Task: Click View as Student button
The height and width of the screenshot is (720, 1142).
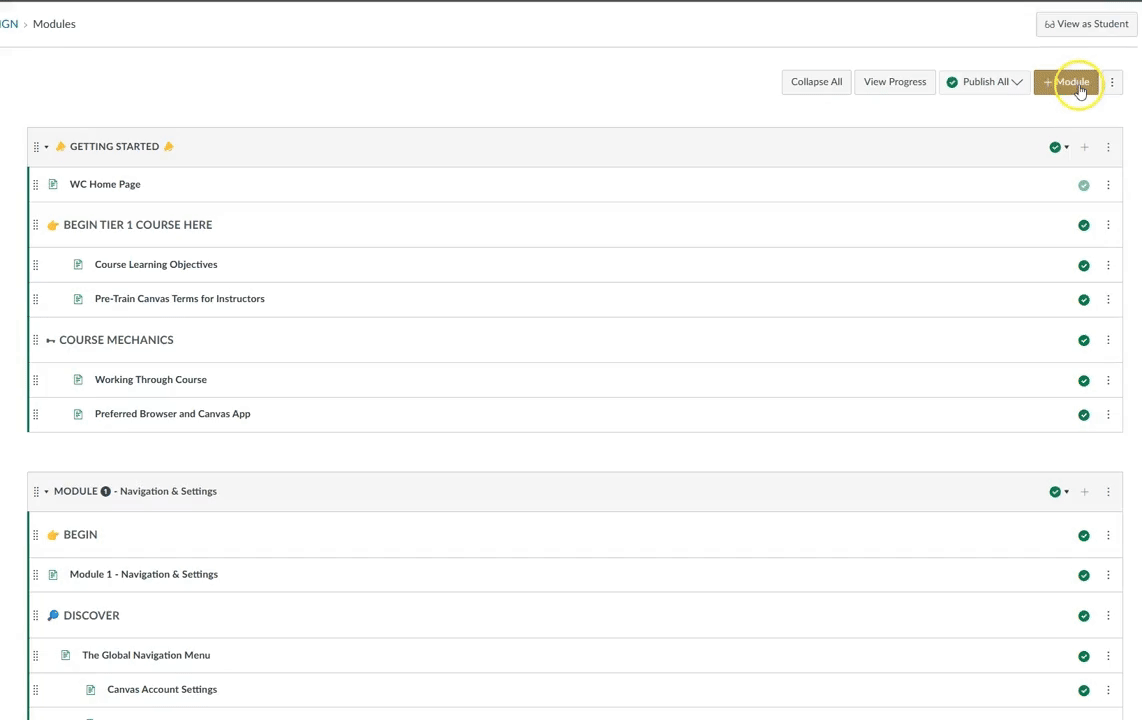Action: point(1086,24)
